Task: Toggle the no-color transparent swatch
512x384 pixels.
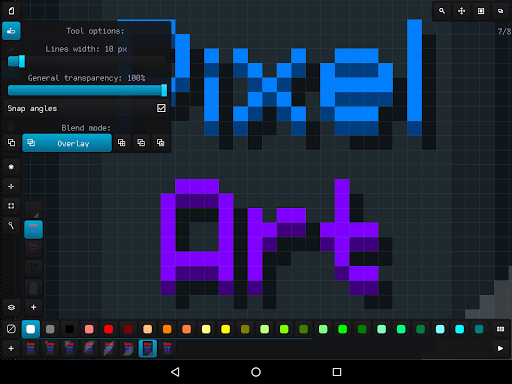Action: coord(11,329)
